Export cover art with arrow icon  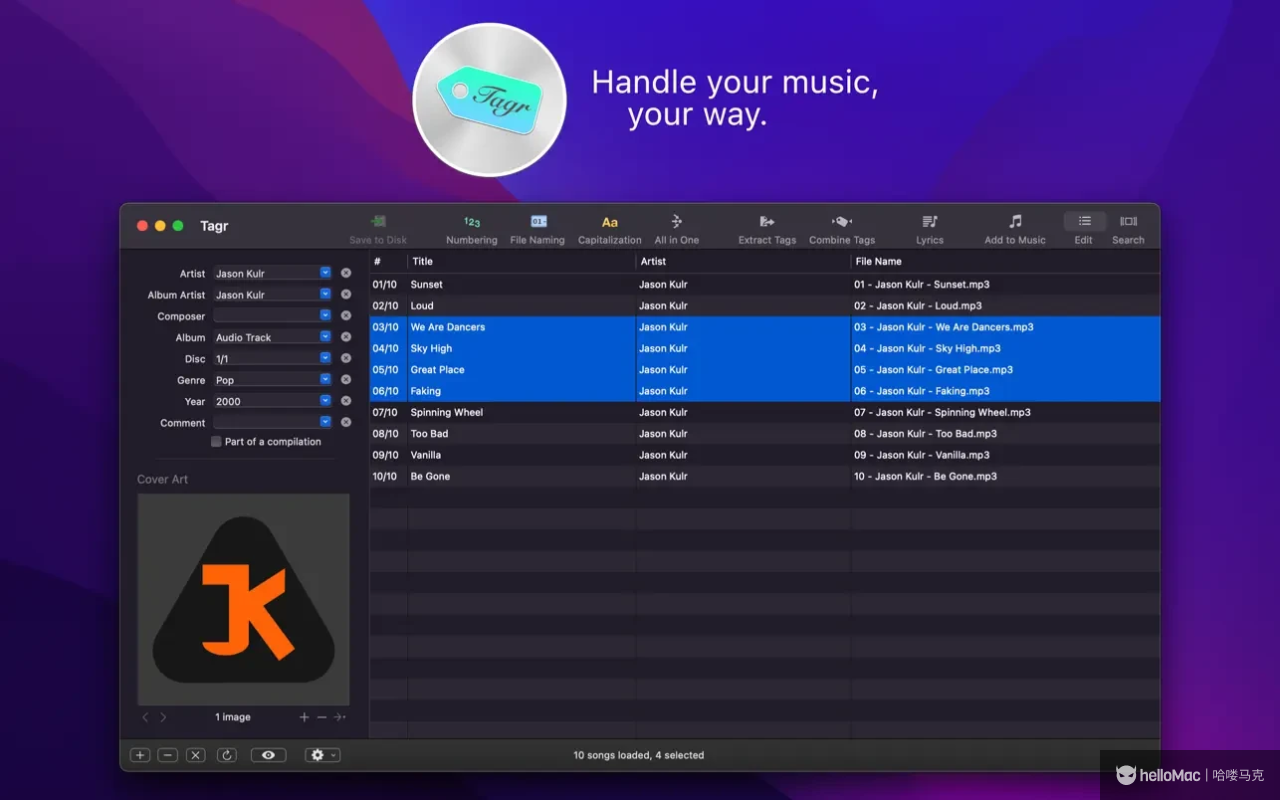tap(339, 717)
